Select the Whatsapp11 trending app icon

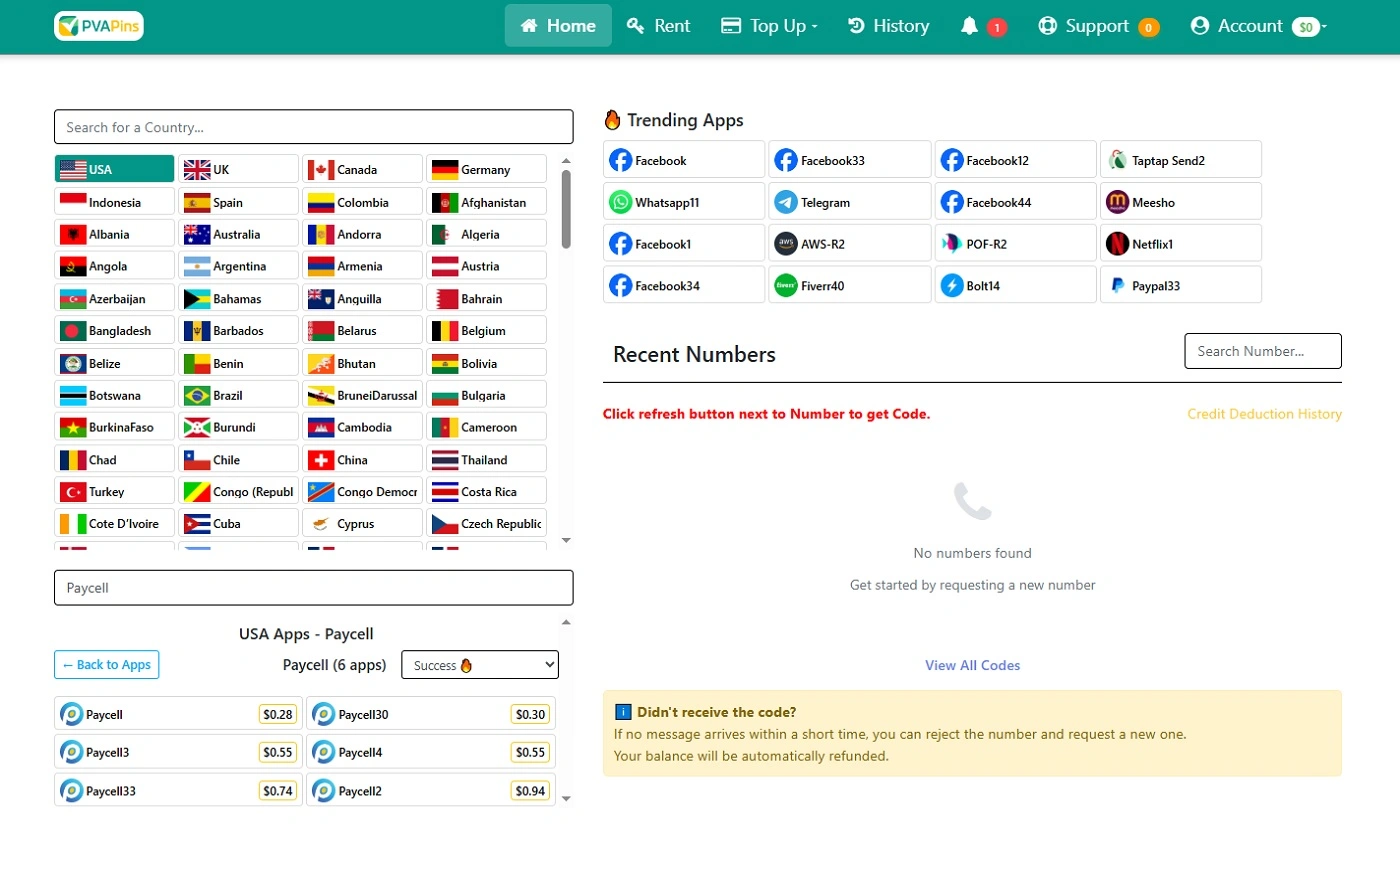(x=620, y=202)
